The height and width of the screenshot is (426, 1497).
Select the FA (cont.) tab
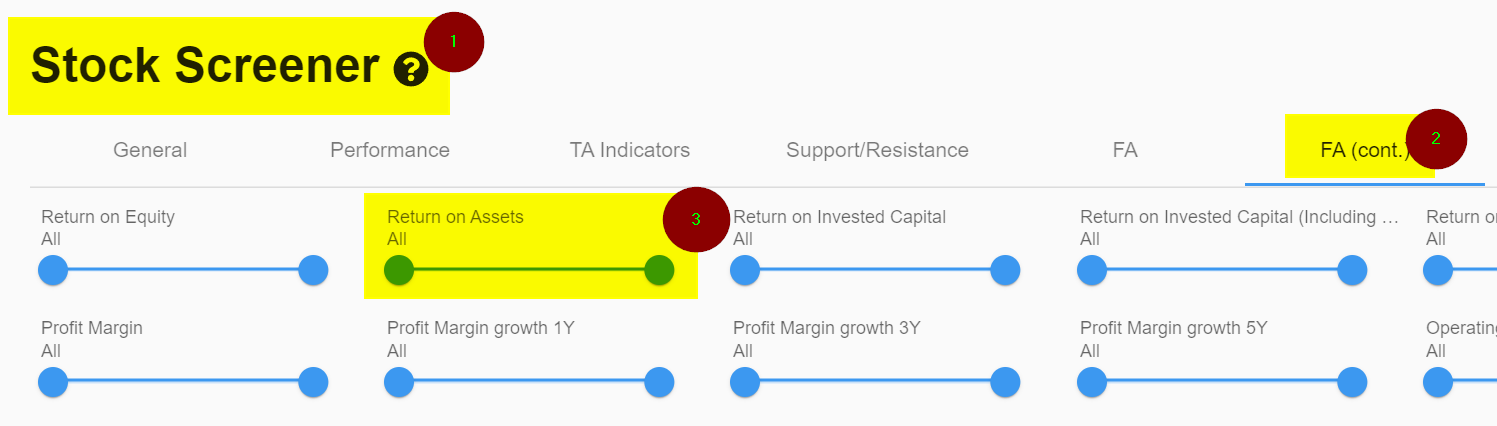point(1365,150)
